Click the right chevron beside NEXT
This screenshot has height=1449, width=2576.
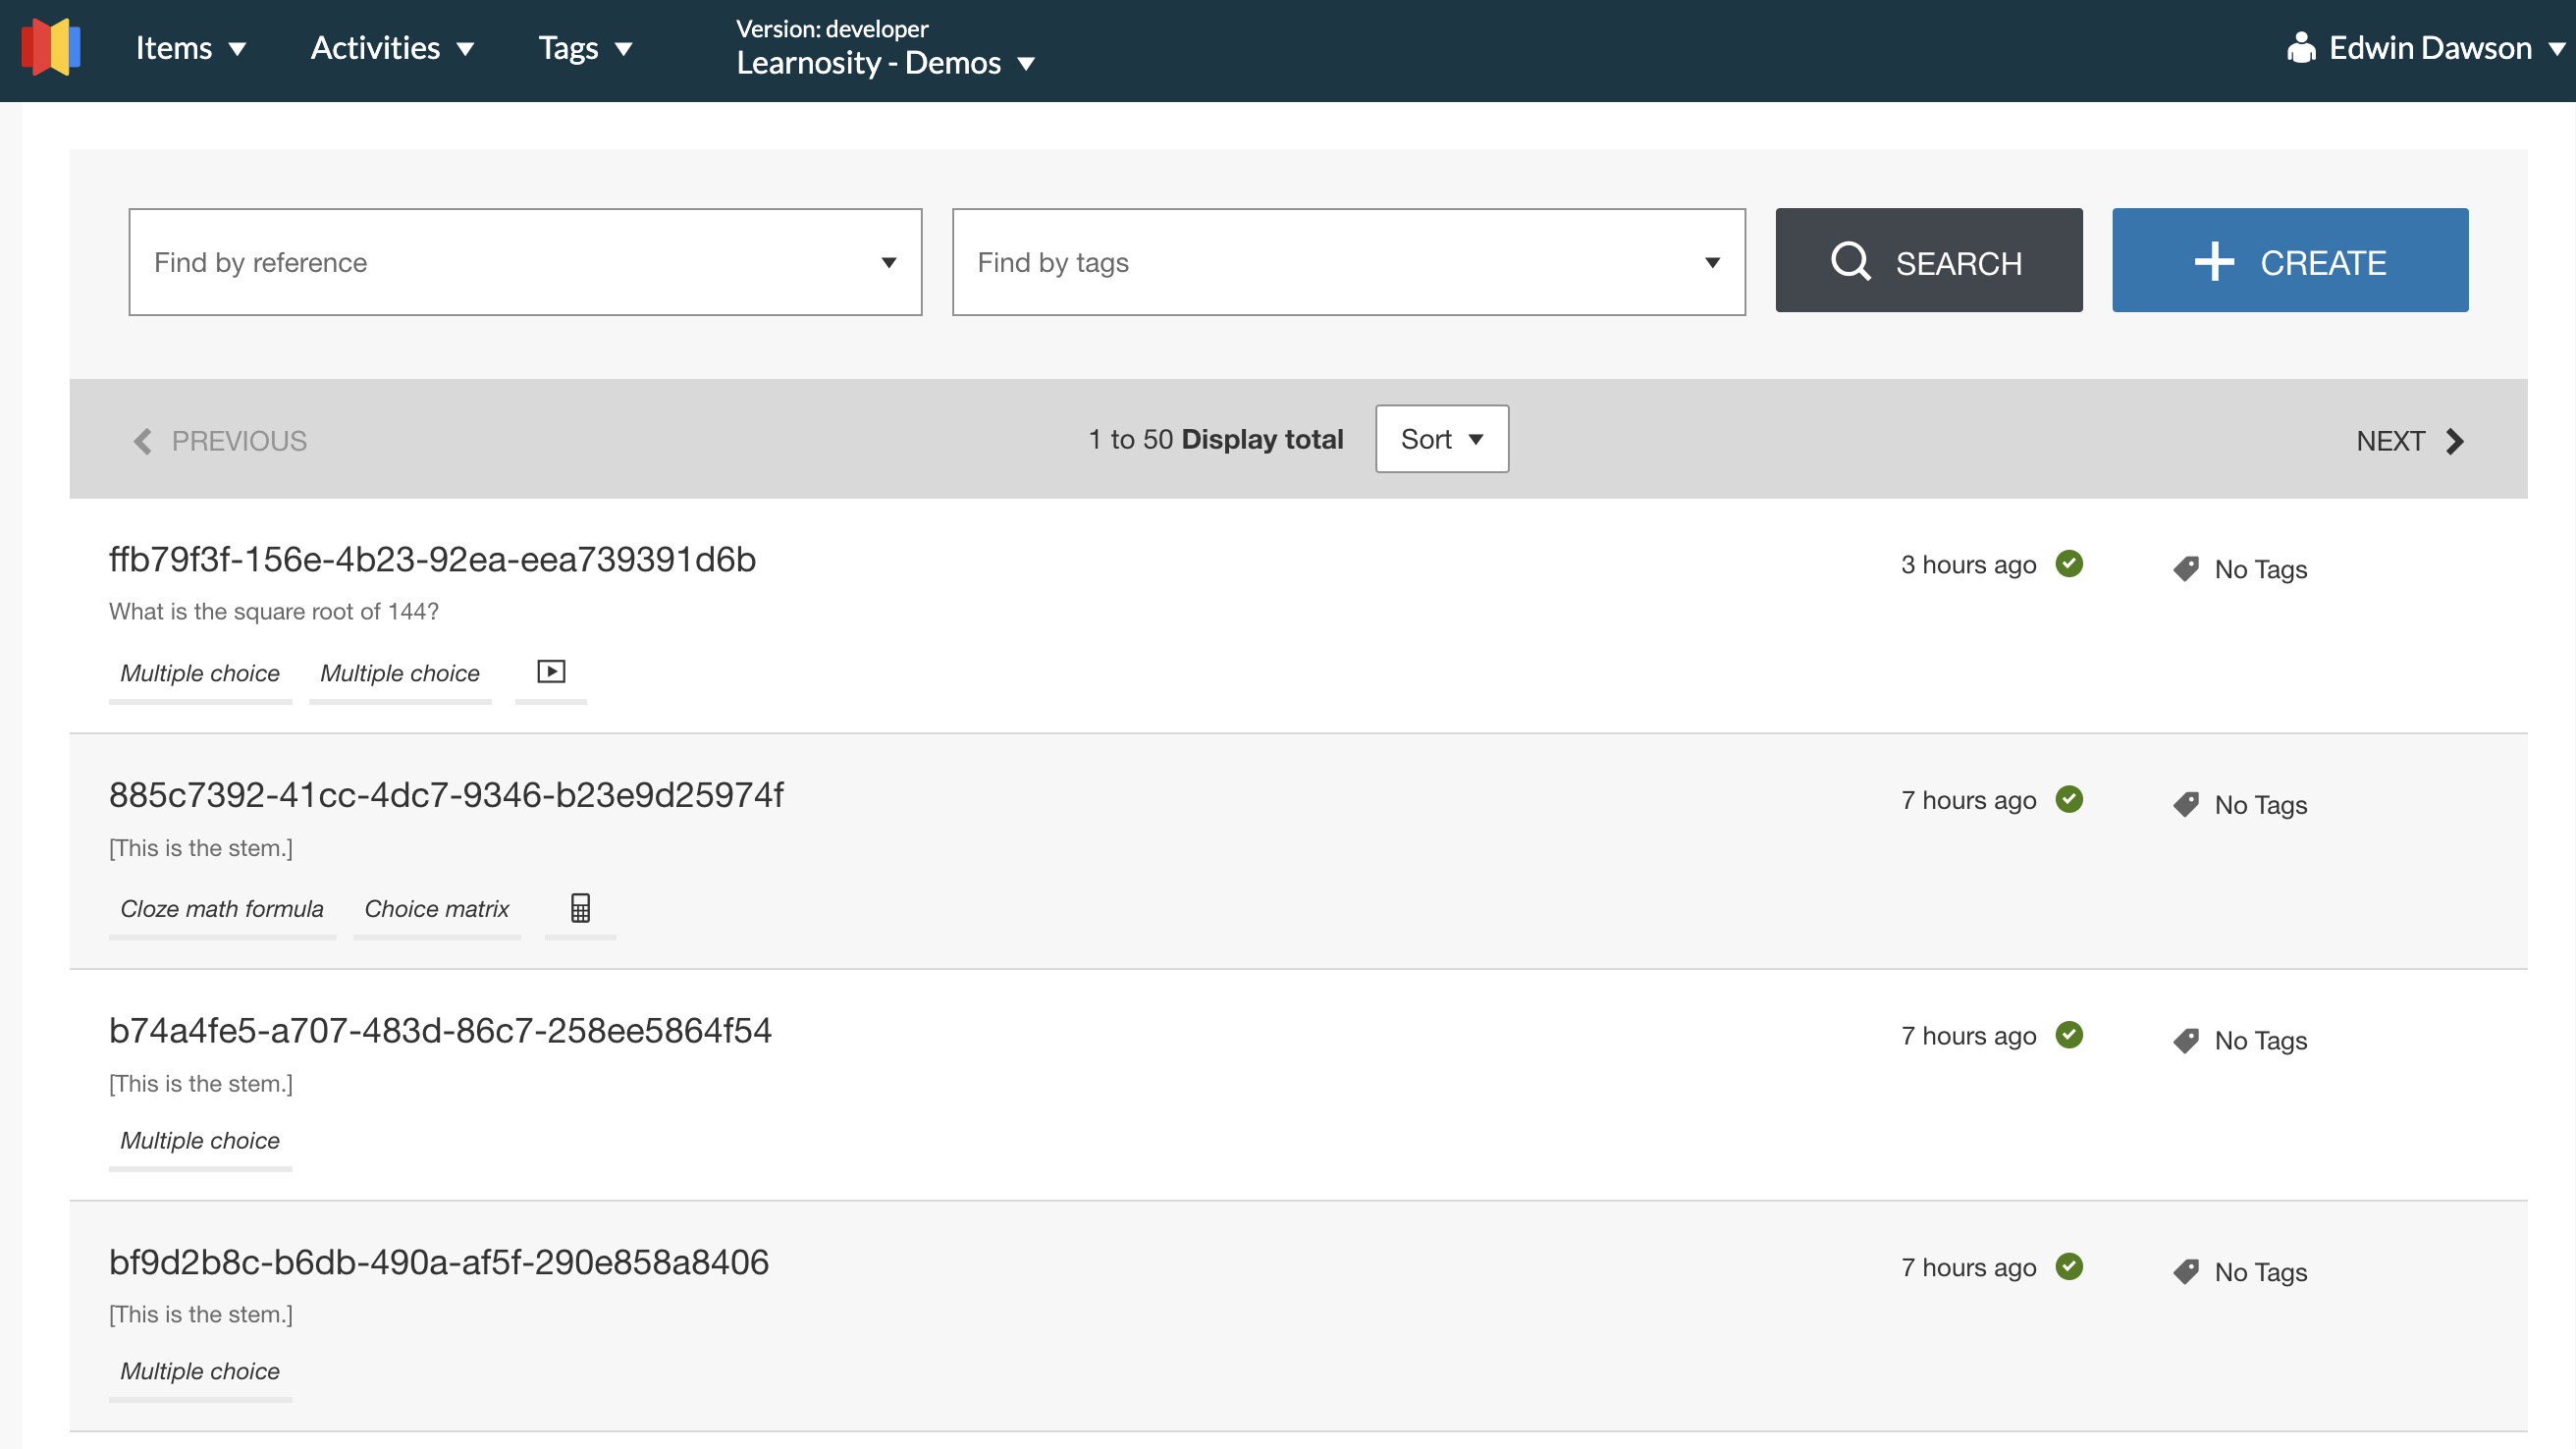[x=2455, y=441]
